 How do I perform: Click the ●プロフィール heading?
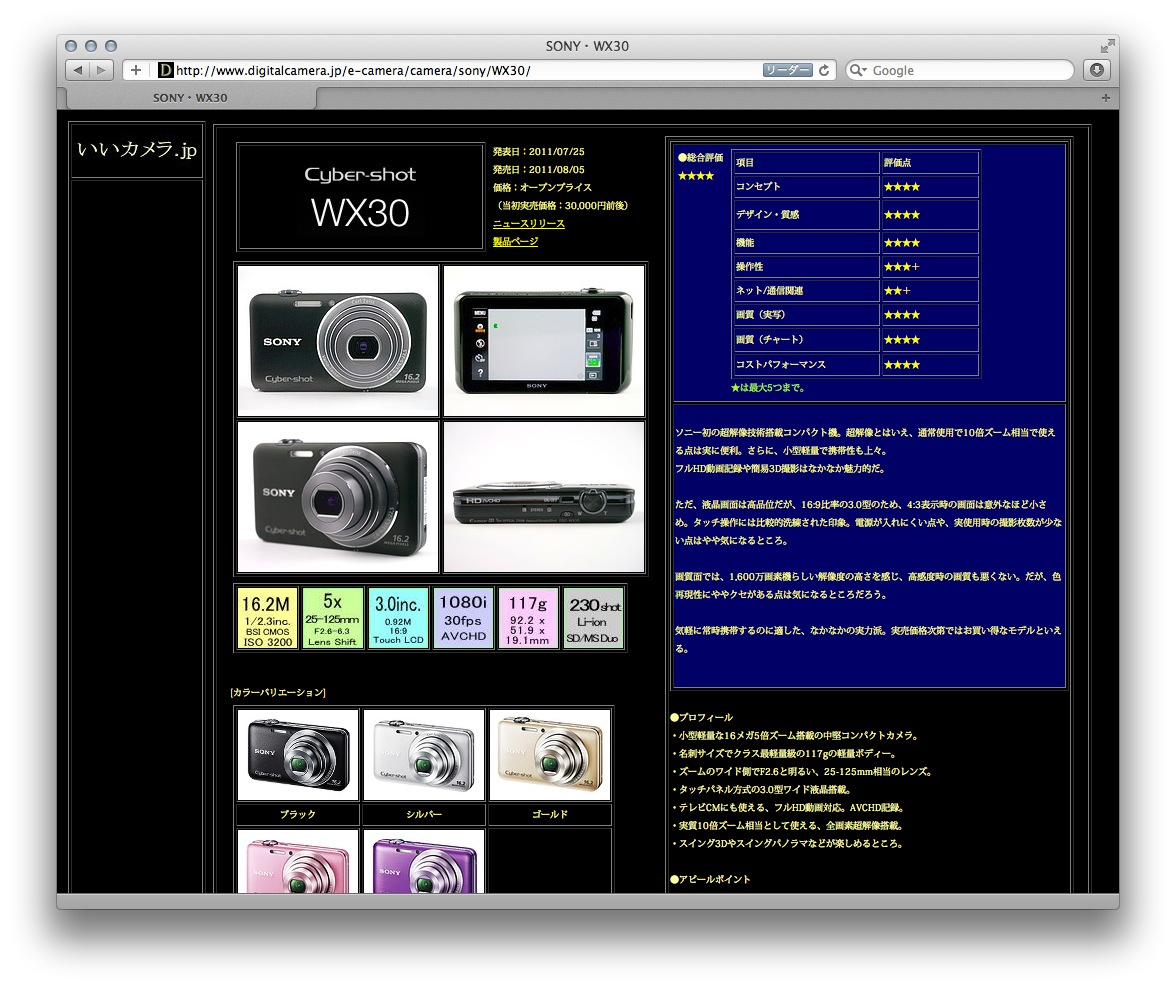pos(701,717)
